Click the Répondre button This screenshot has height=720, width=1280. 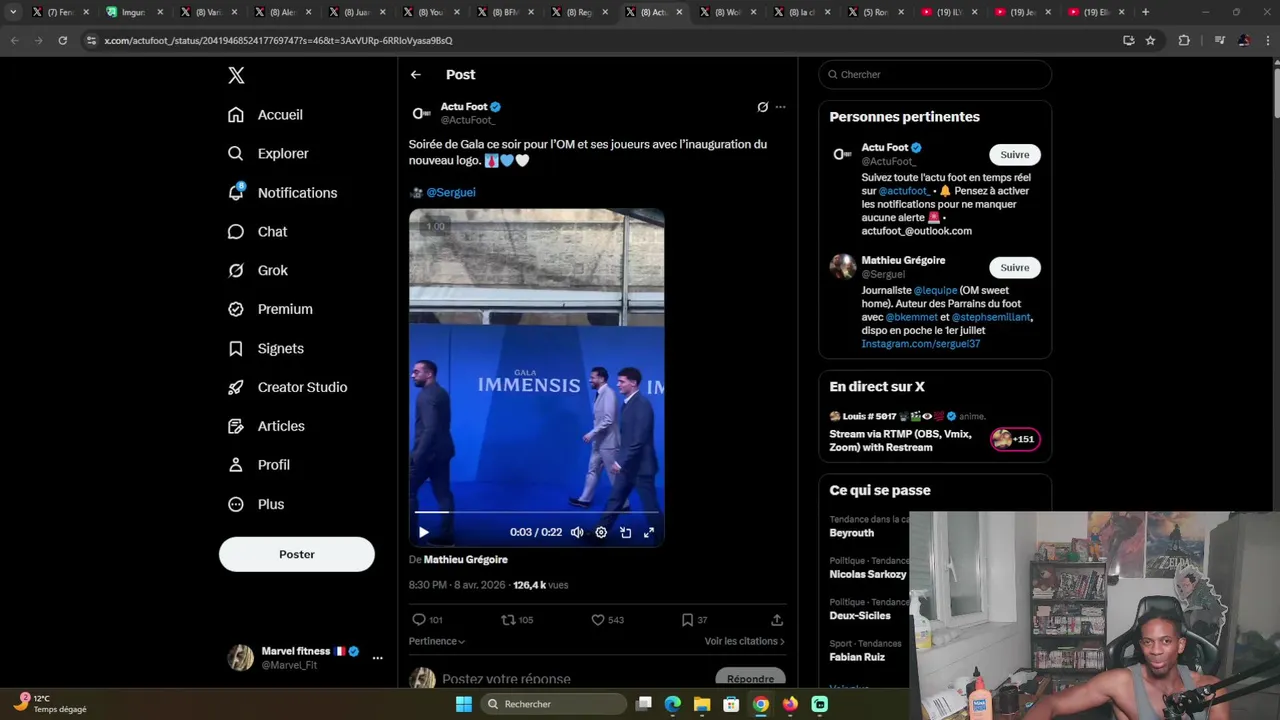pyautogui.click(x=750, y=679)
